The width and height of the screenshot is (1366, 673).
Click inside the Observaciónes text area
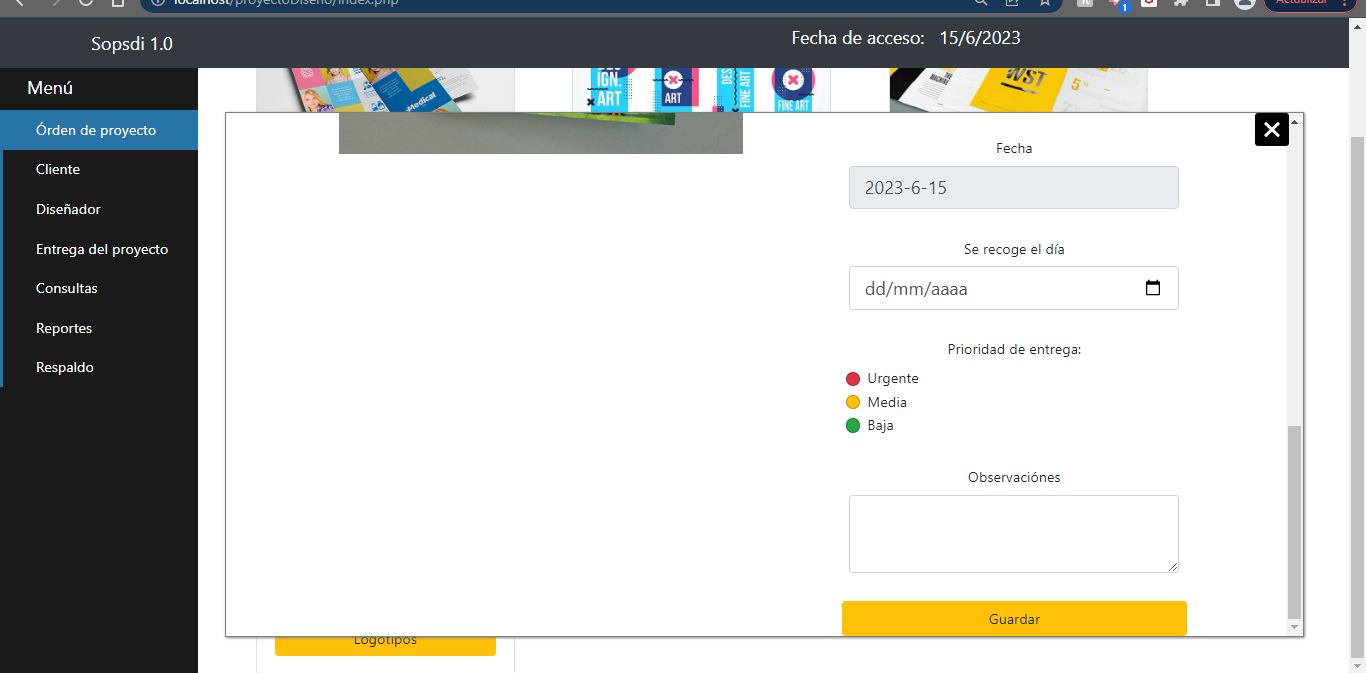1013,533
